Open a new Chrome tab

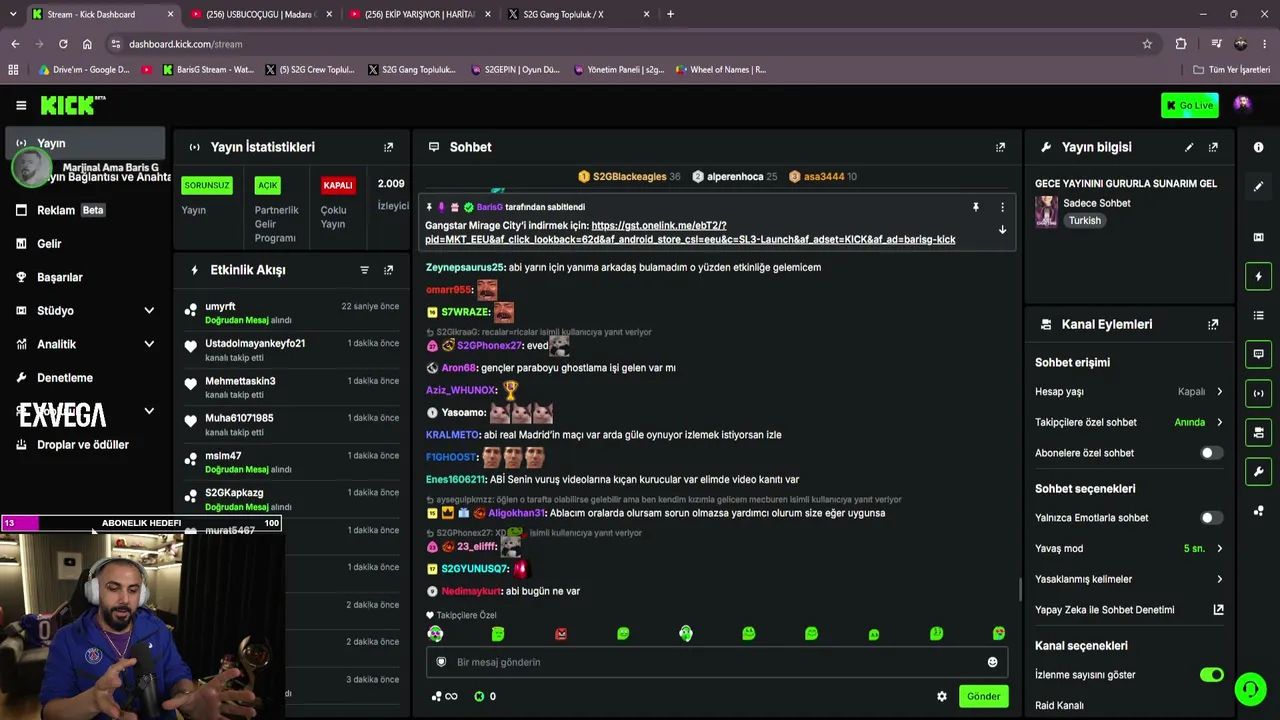670,14
